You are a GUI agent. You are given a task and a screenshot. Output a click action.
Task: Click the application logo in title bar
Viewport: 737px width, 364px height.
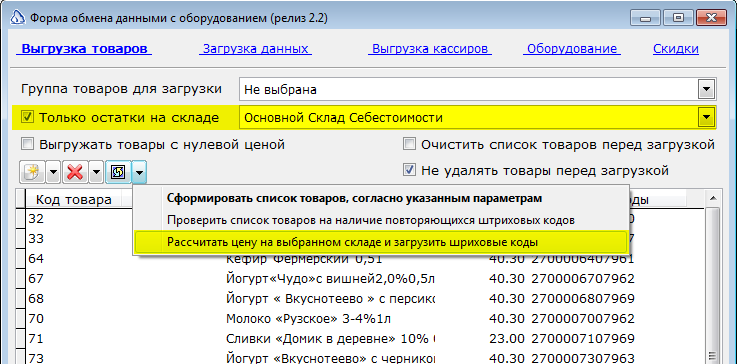[17, 18]
